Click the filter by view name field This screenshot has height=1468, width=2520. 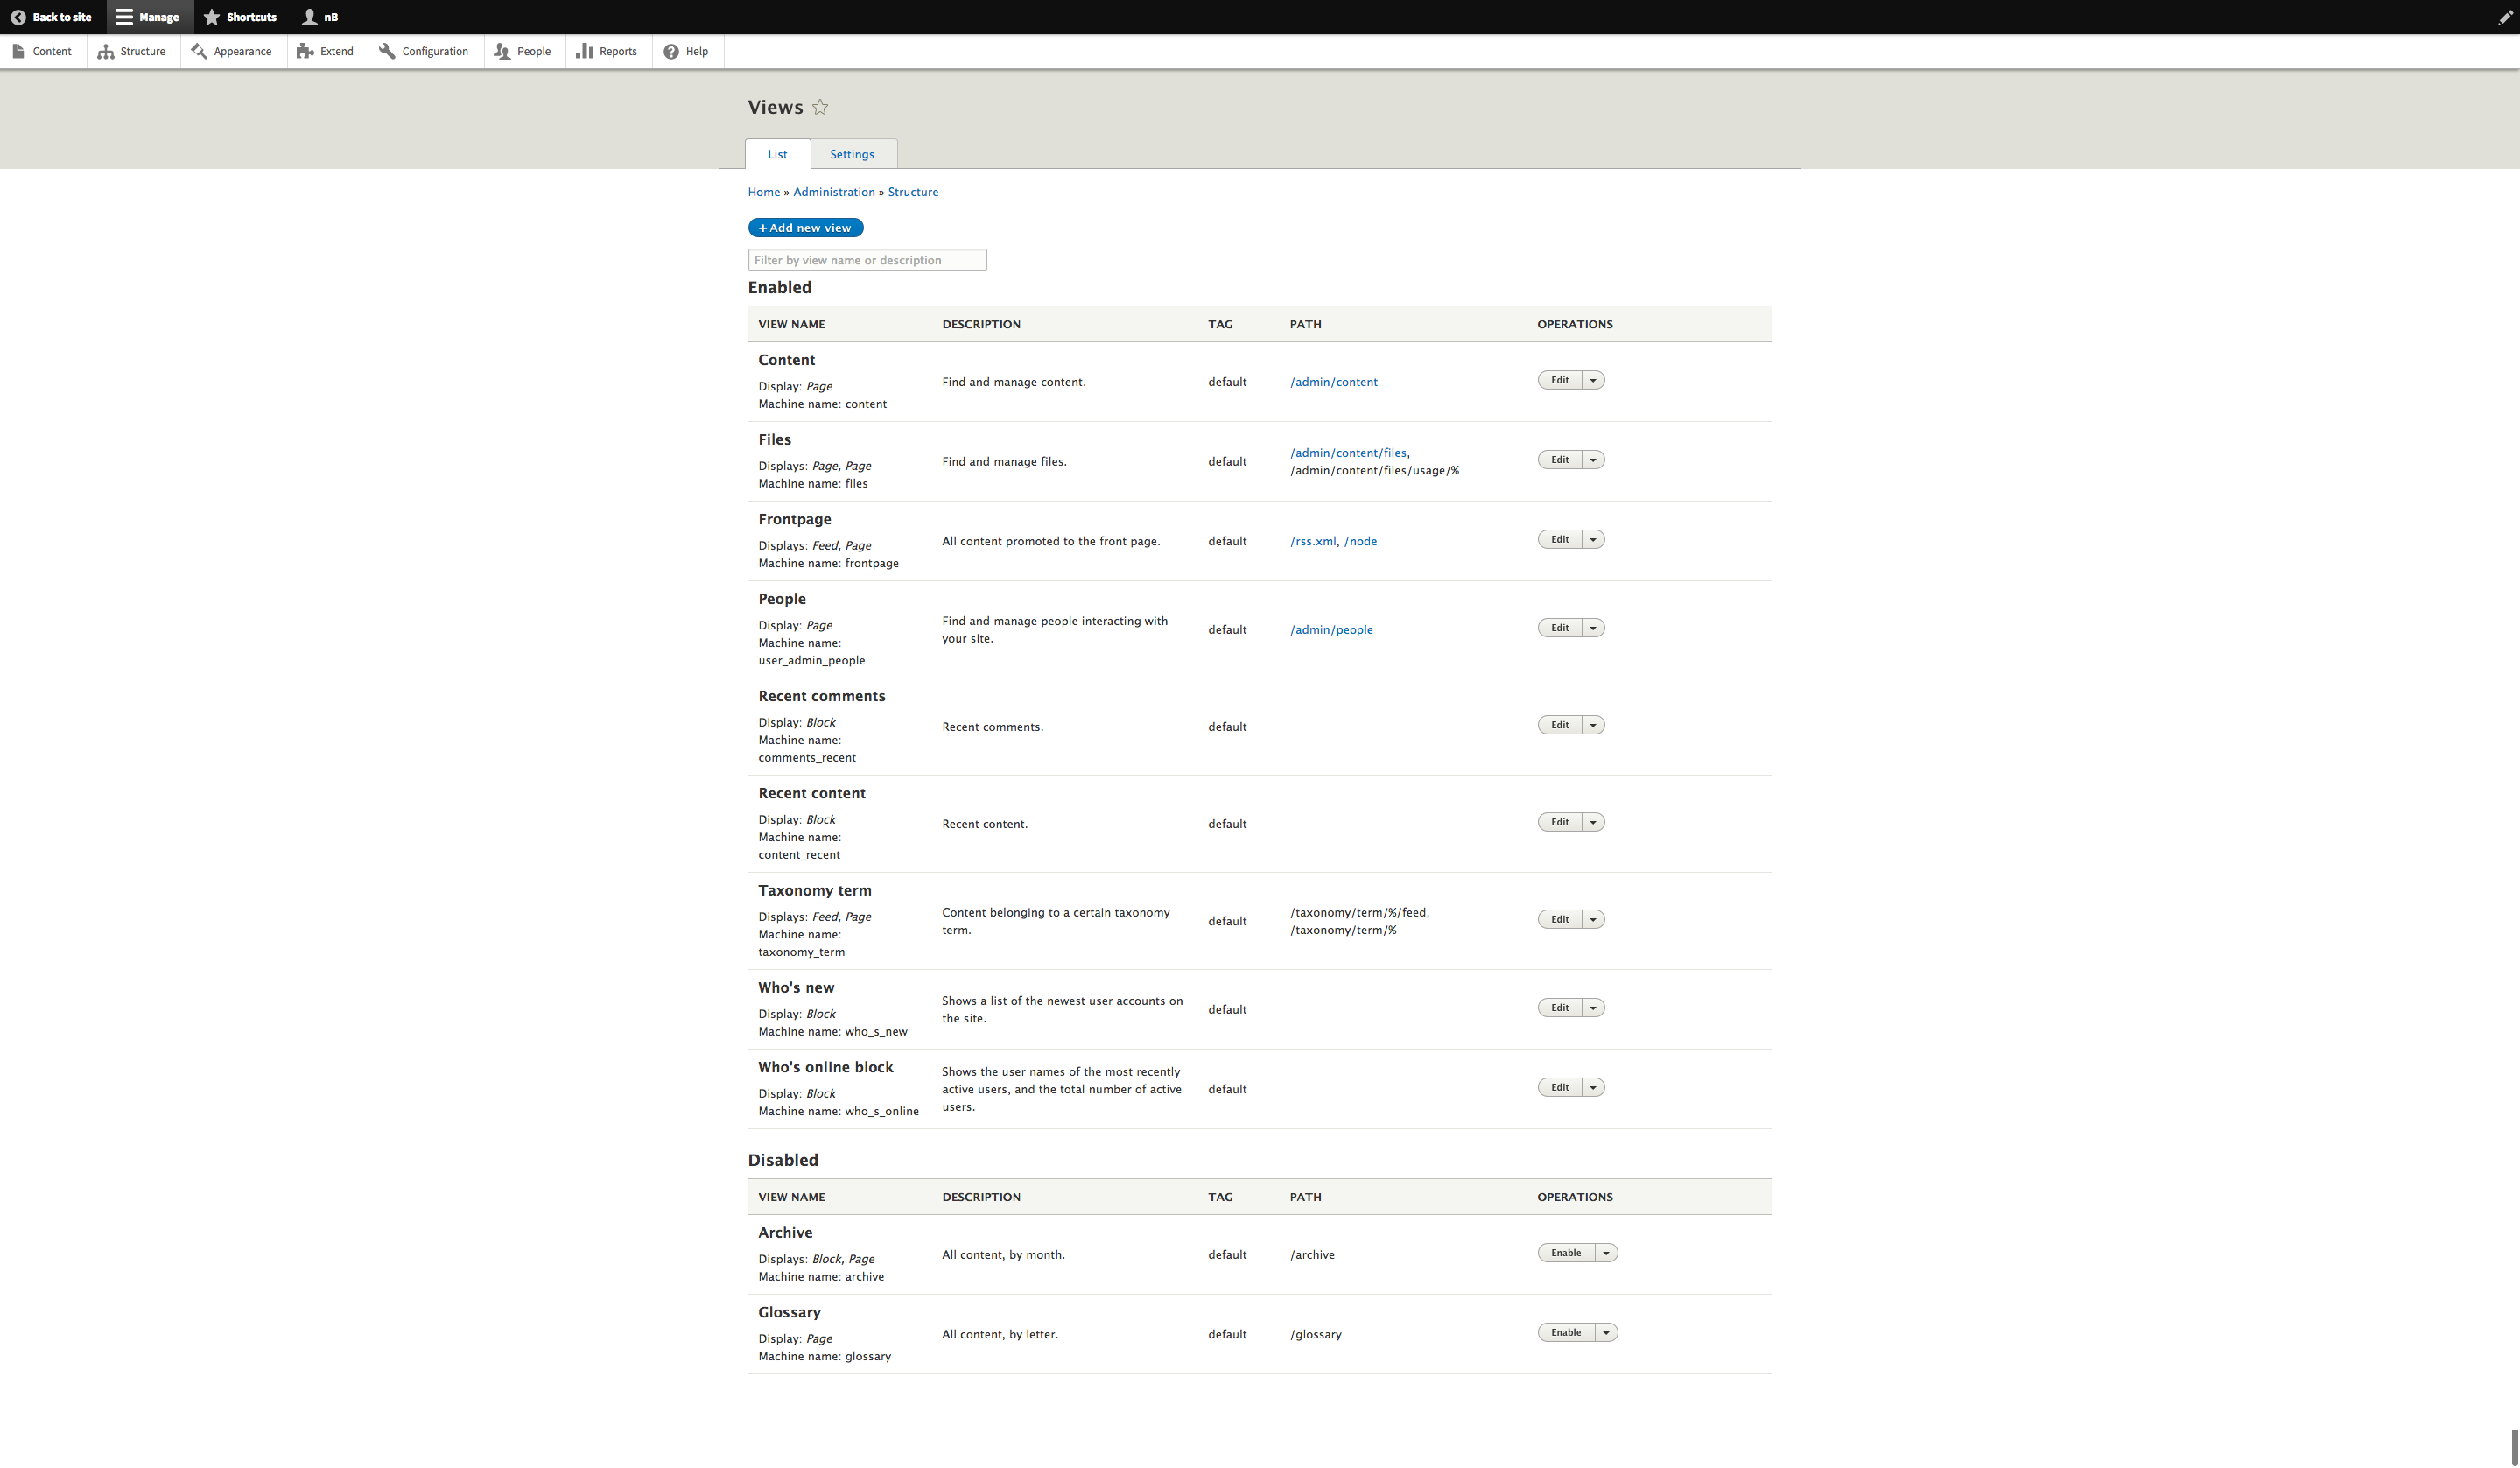tap(866, 259)
